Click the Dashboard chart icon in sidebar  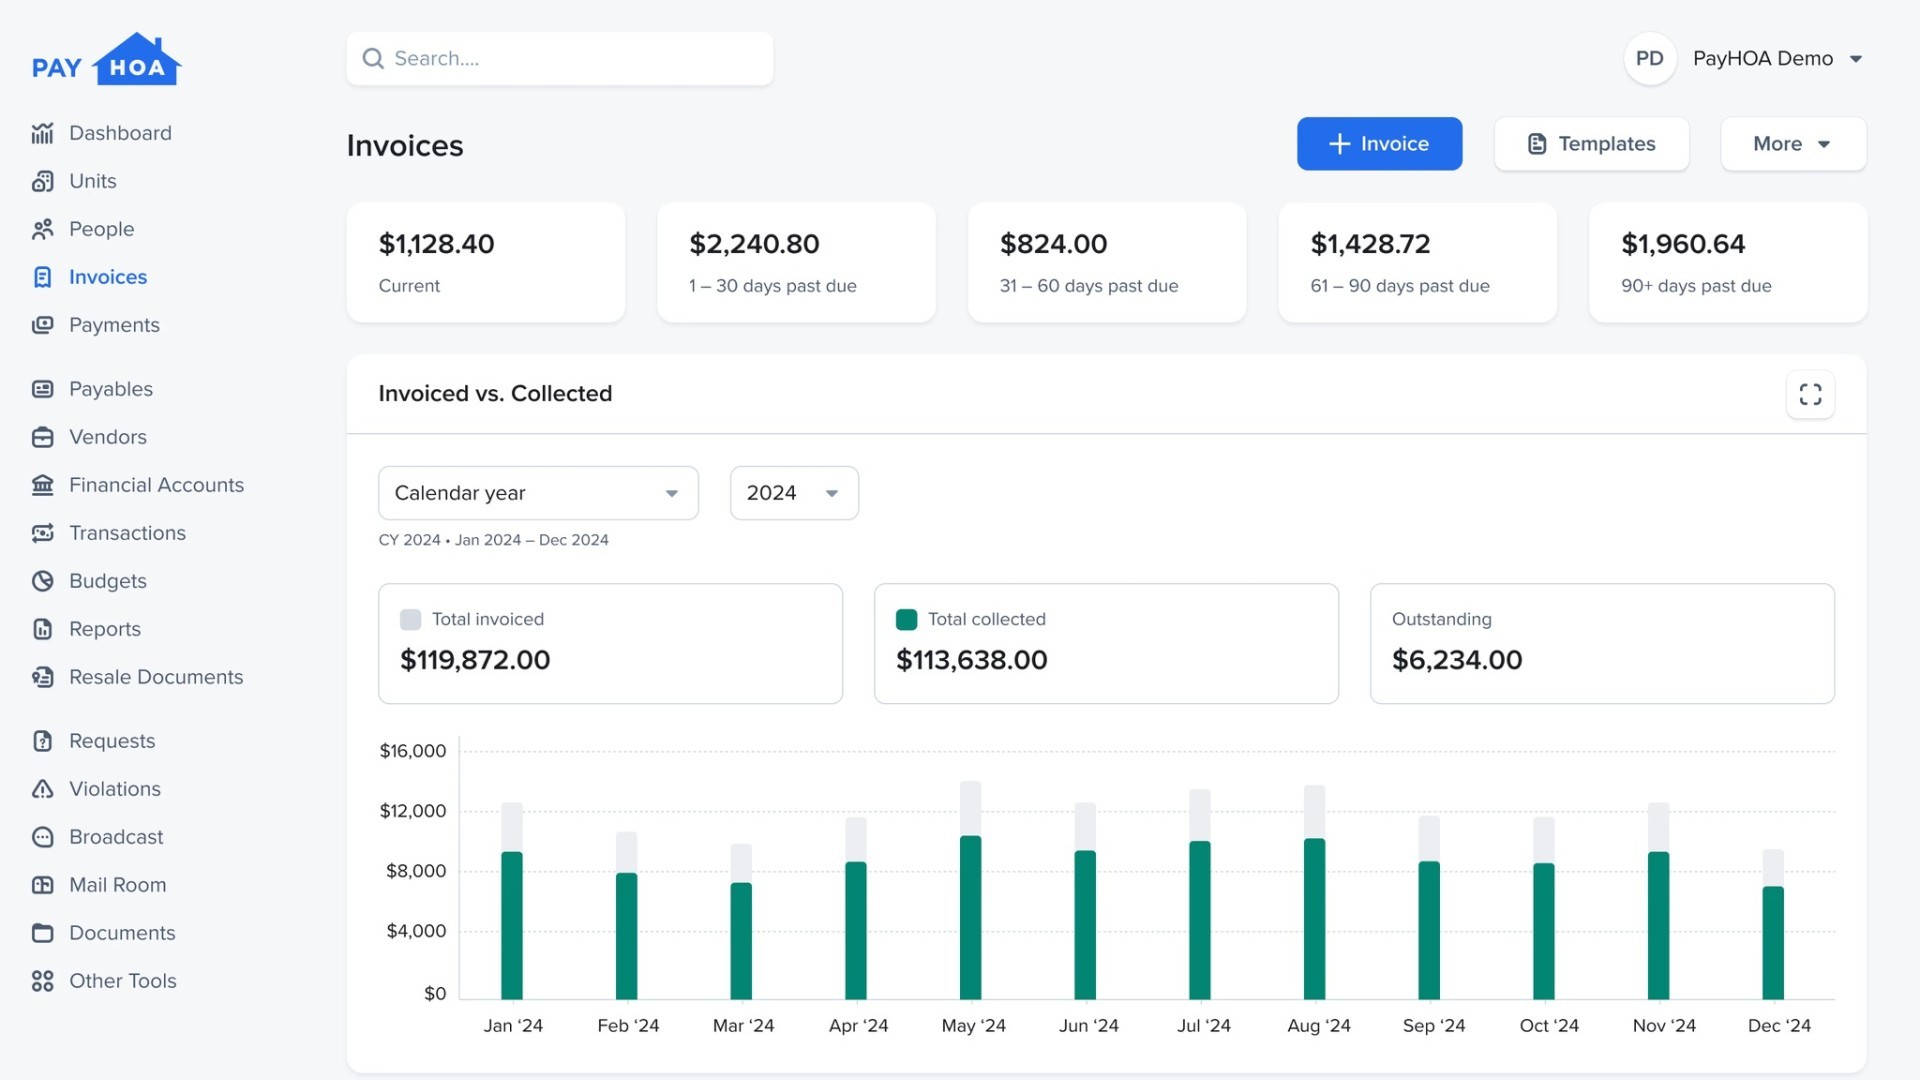[x=42, y=133]
